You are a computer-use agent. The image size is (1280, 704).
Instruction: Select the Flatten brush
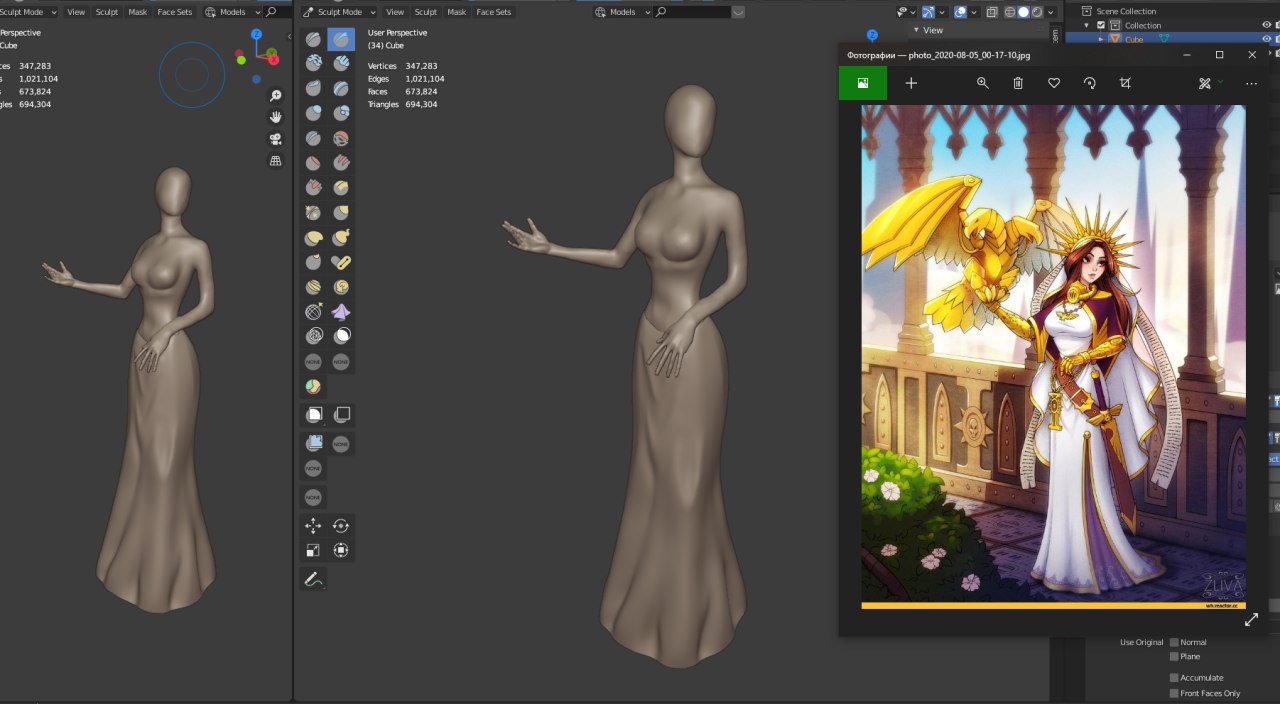[x=313, y=162]
